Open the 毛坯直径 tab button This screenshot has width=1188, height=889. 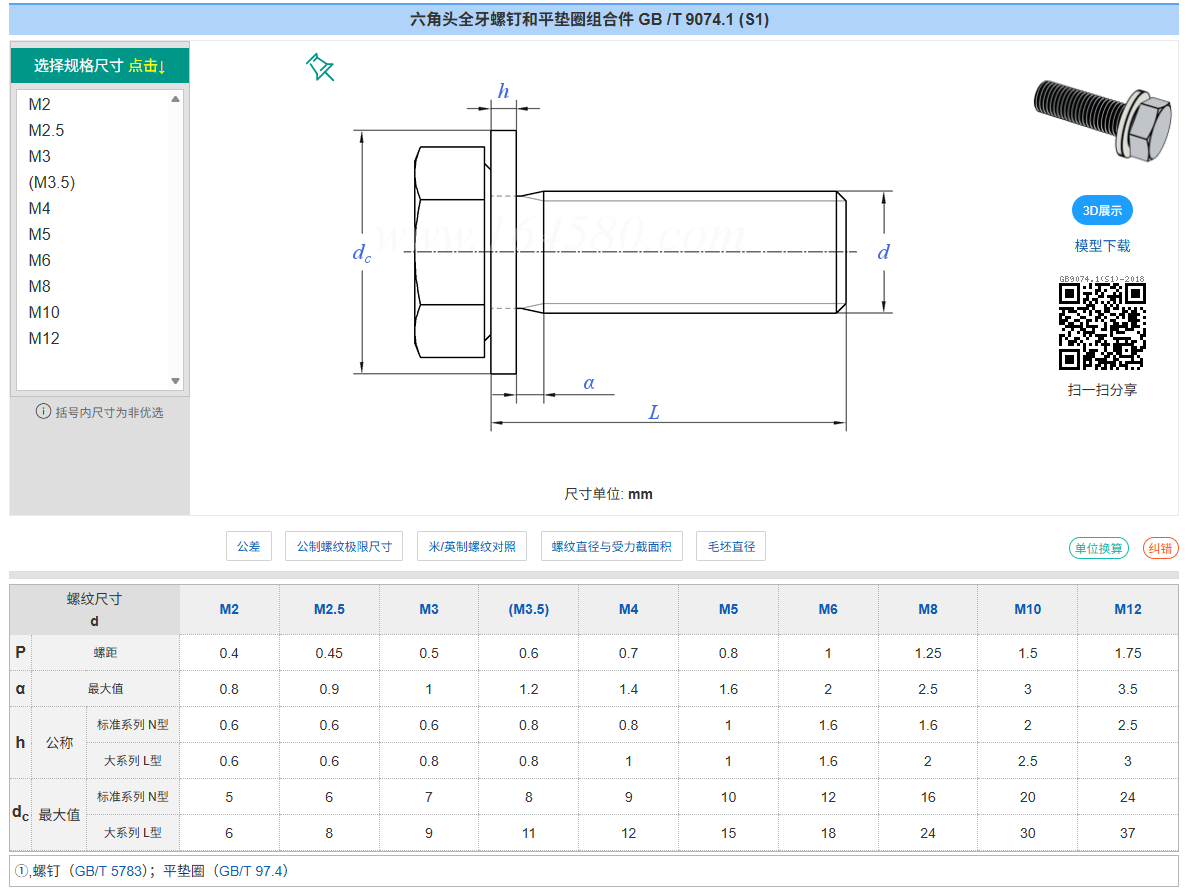[731, 546]
